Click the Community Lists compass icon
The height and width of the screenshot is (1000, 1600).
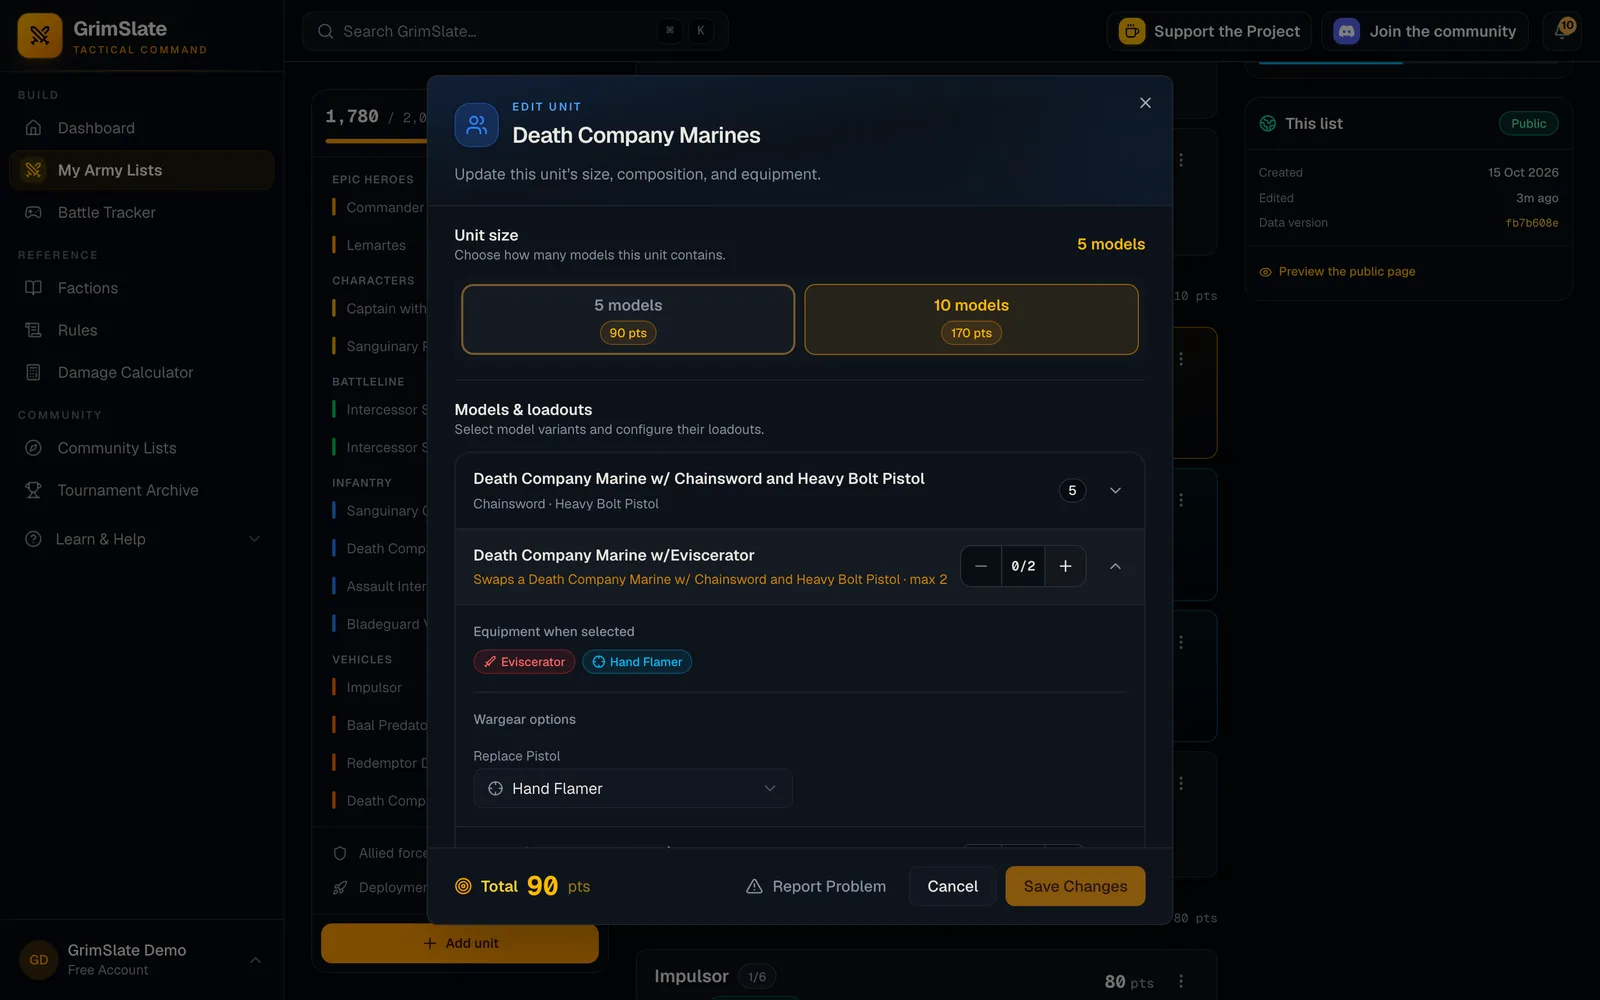click(33, 448)
